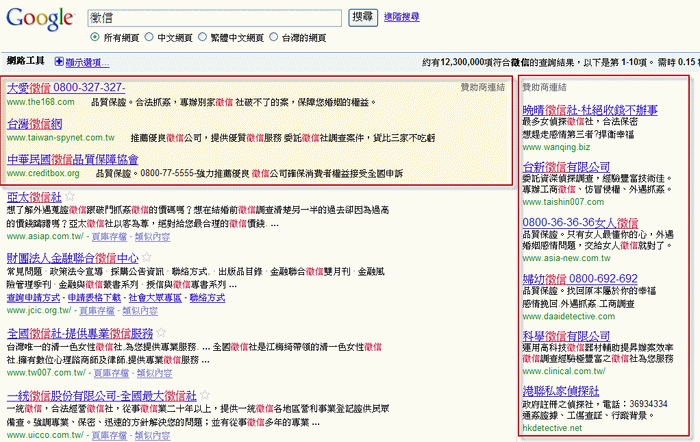Open the 全國徵信社-提供專業徵信服務 result title
The height and width of the screenshot is (442, 700).
80,334
